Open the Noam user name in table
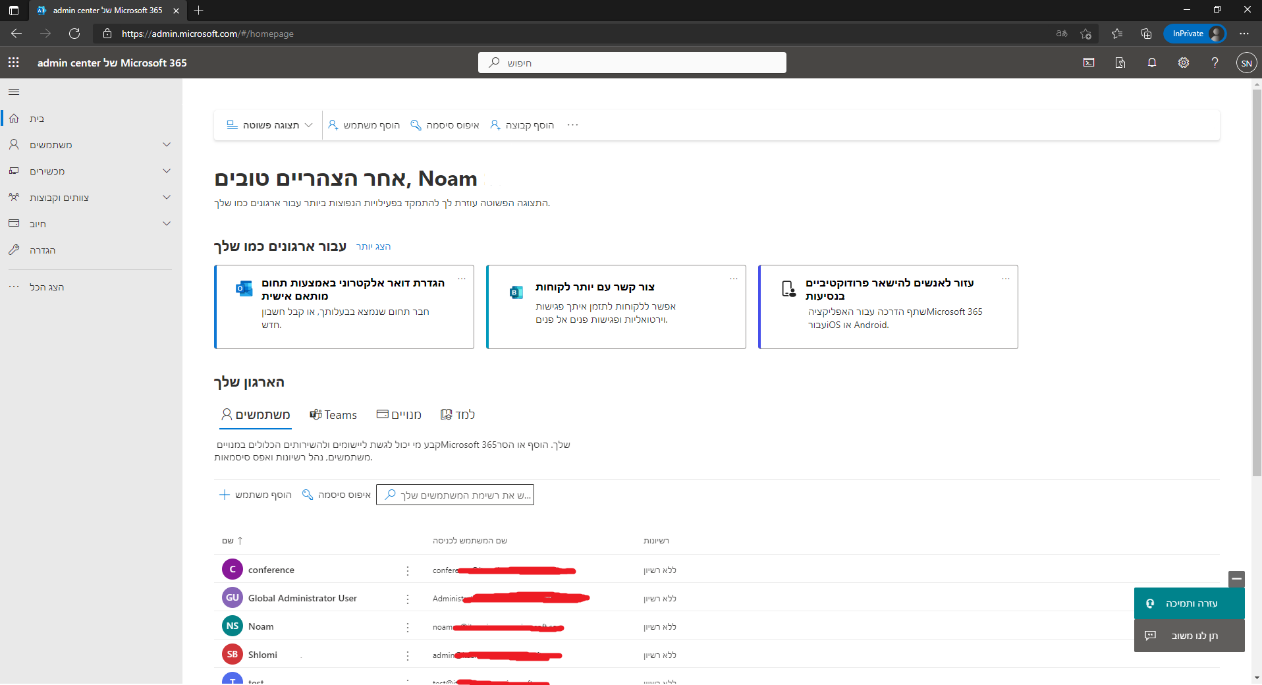The image size is (1262, 685). coord(260,627)
